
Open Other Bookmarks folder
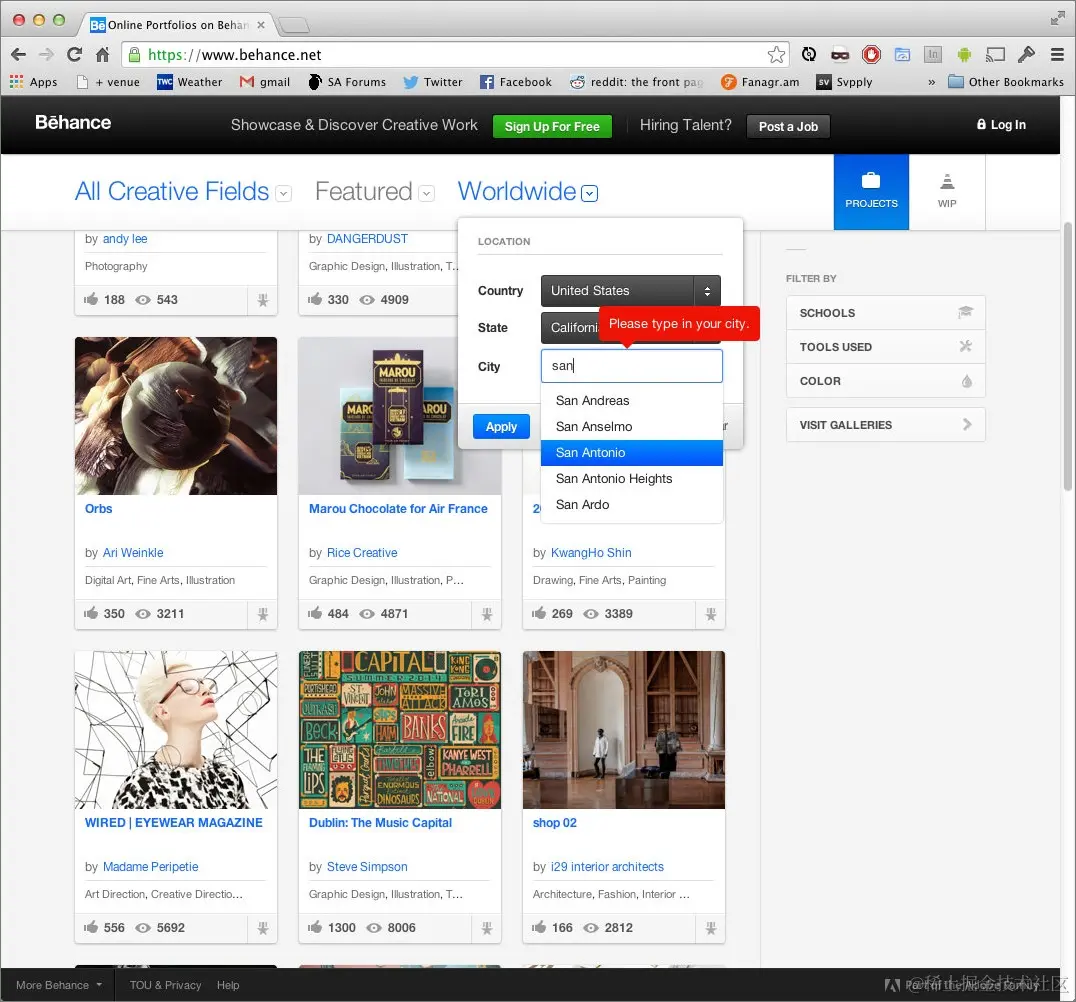pos(1005,82)
